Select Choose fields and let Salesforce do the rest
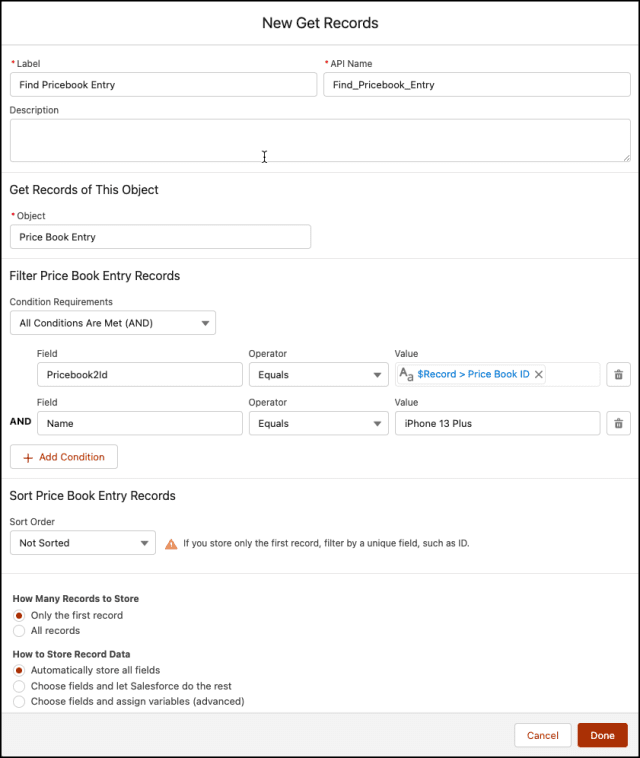The height and width of the screenshot is (758, 640). point(19,686)
